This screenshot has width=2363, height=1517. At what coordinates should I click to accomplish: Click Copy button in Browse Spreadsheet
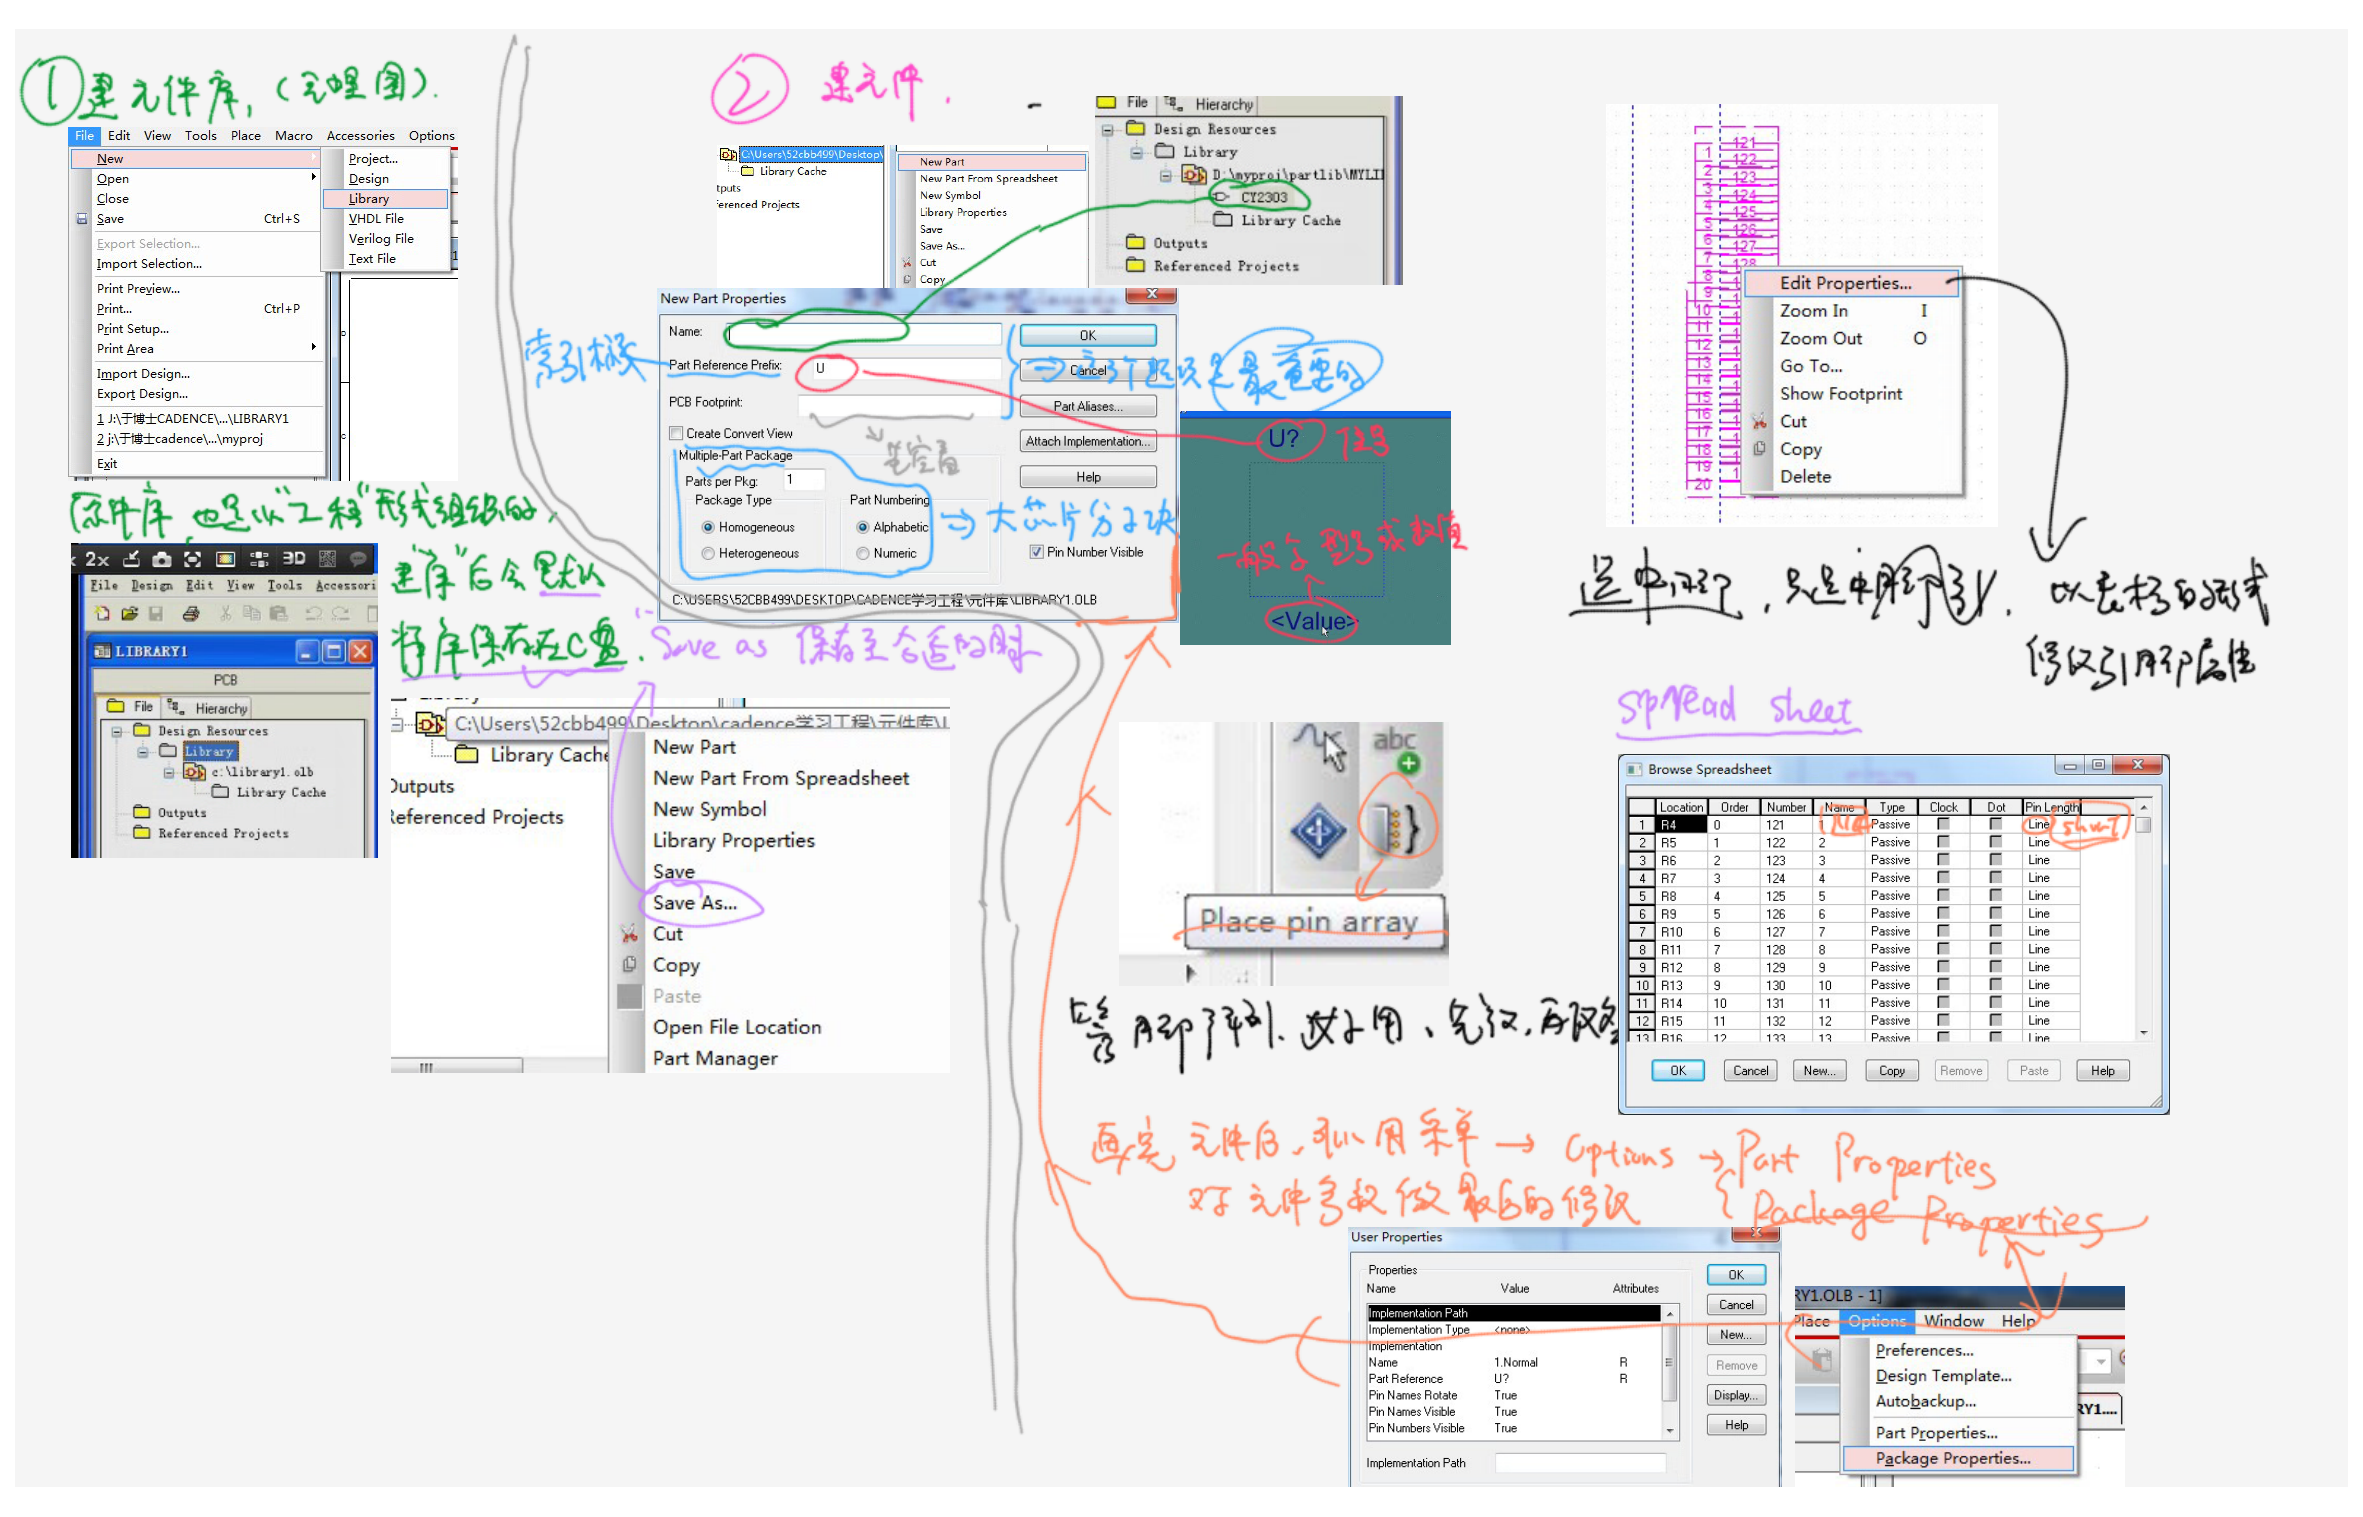coord(1891,1071)
